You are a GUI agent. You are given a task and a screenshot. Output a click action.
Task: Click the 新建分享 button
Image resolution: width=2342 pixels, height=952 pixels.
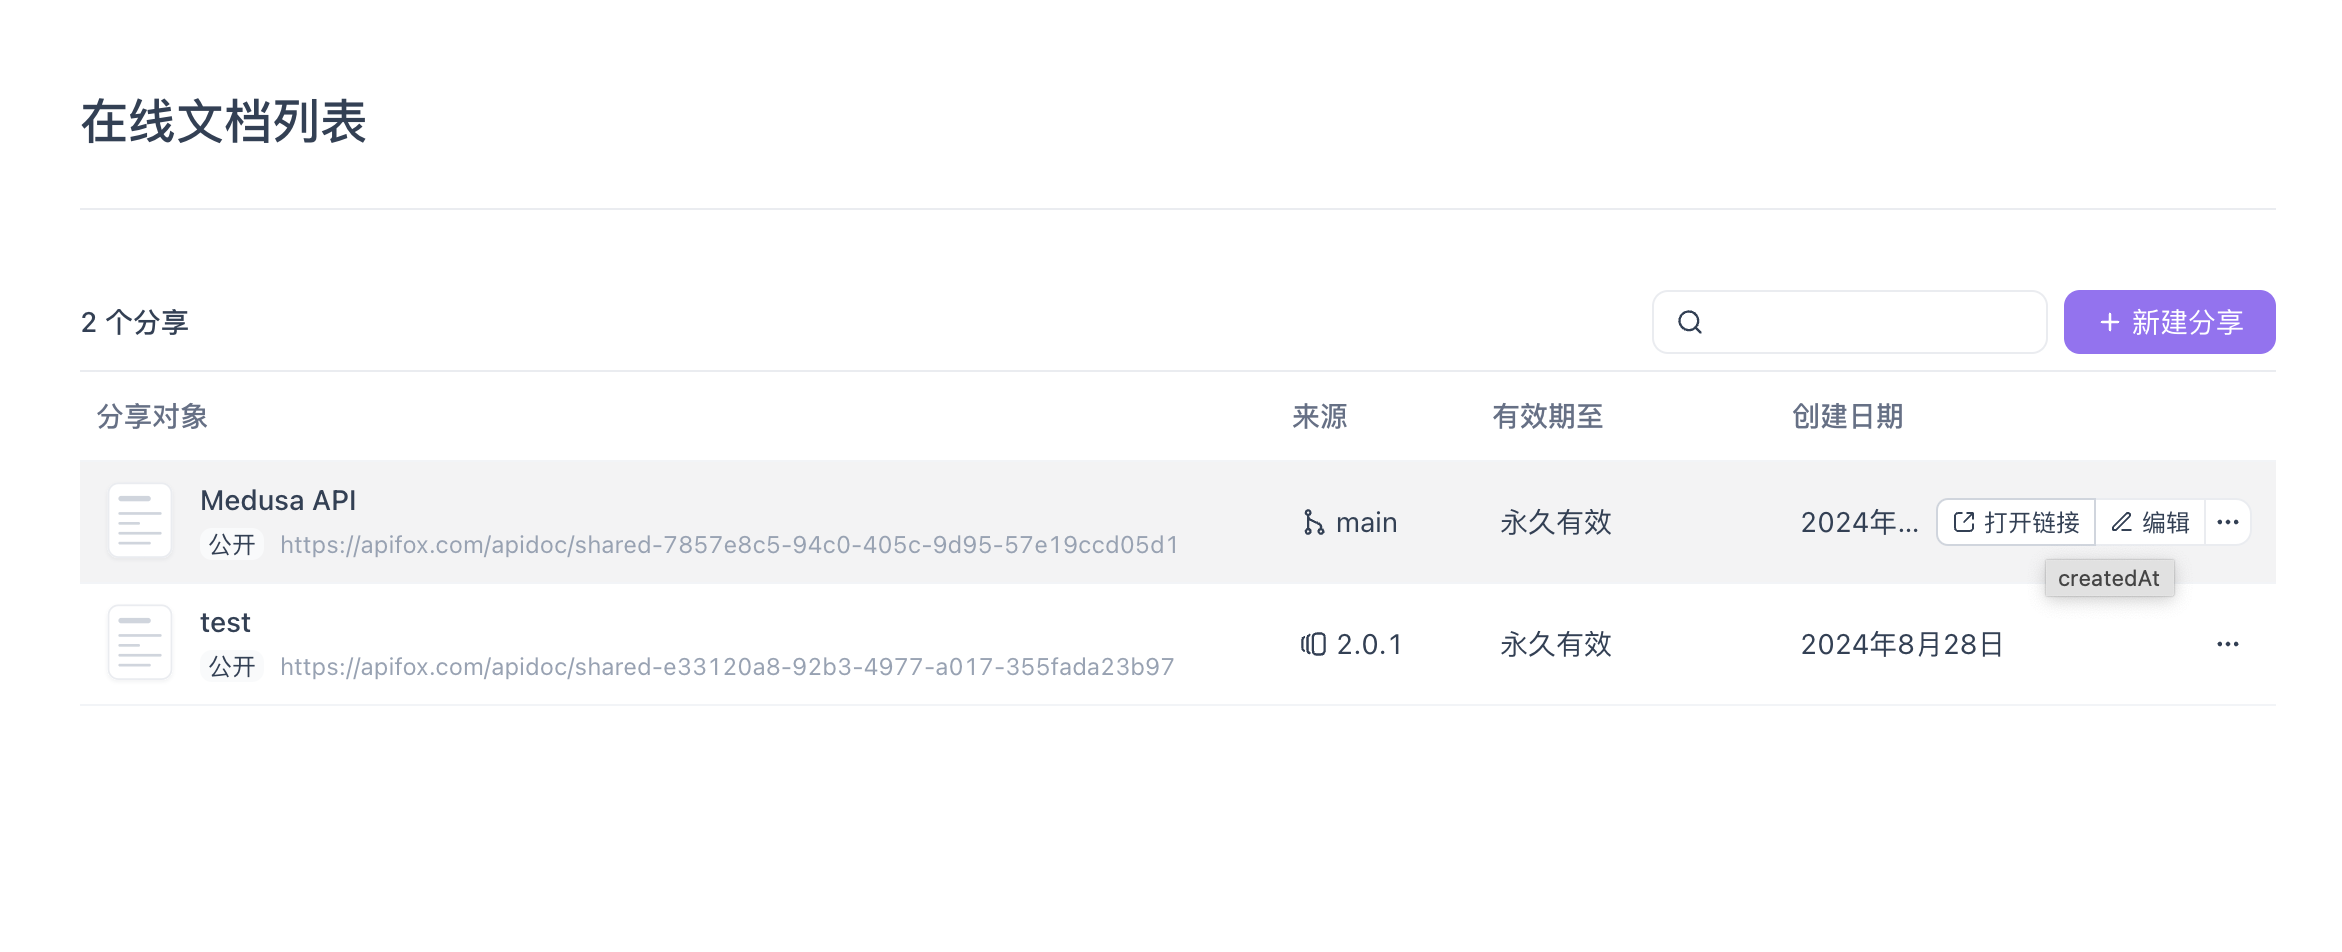click(x=2169, y=321)
